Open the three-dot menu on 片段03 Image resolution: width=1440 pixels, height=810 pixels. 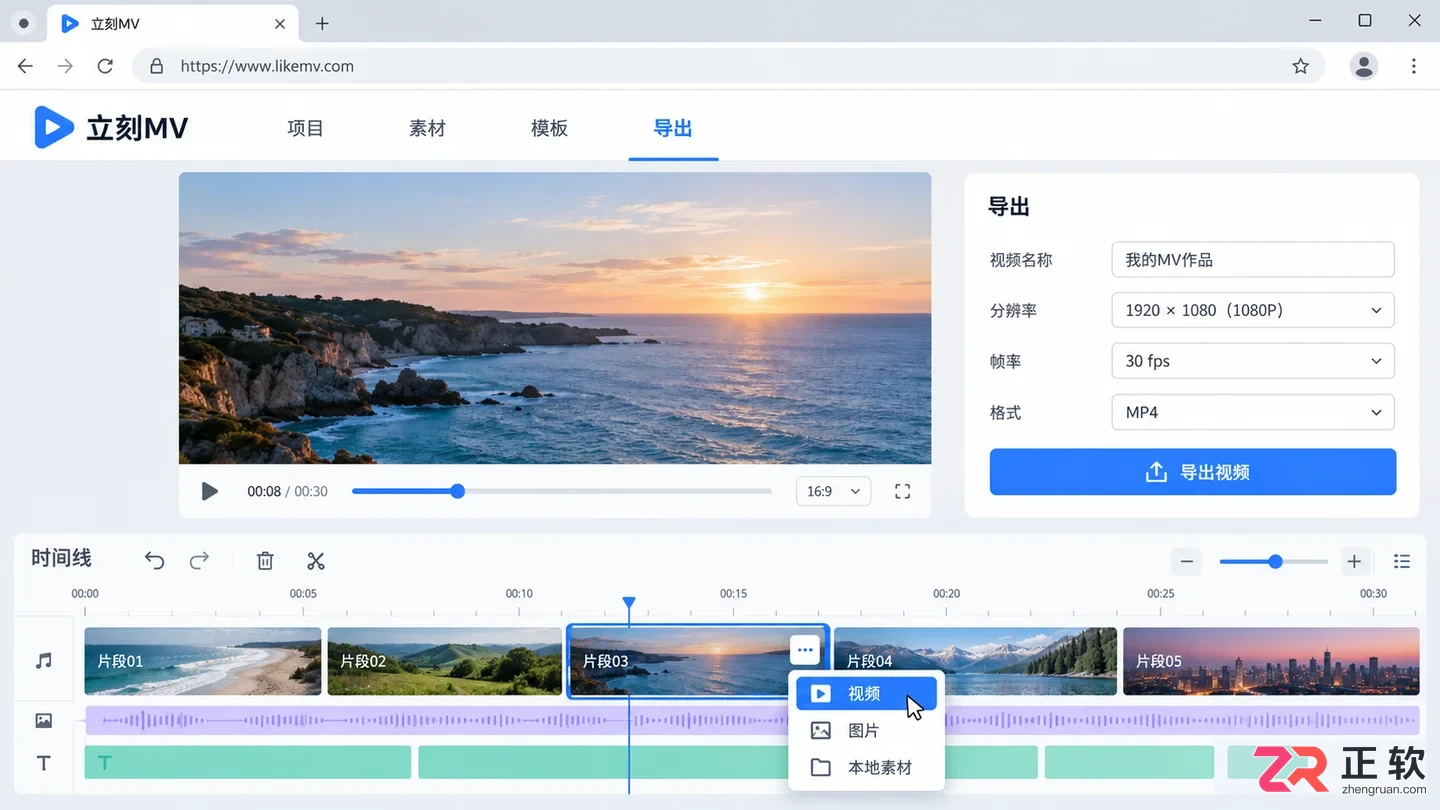coord(805,650)
